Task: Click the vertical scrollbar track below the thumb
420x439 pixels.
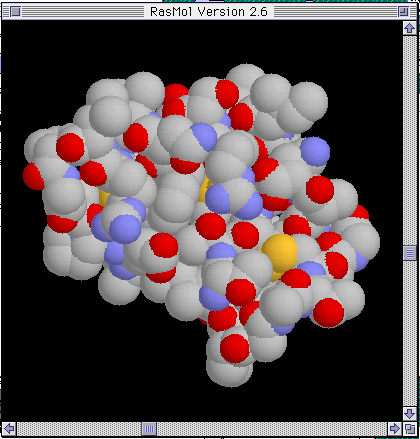Action: click(410, 333)
